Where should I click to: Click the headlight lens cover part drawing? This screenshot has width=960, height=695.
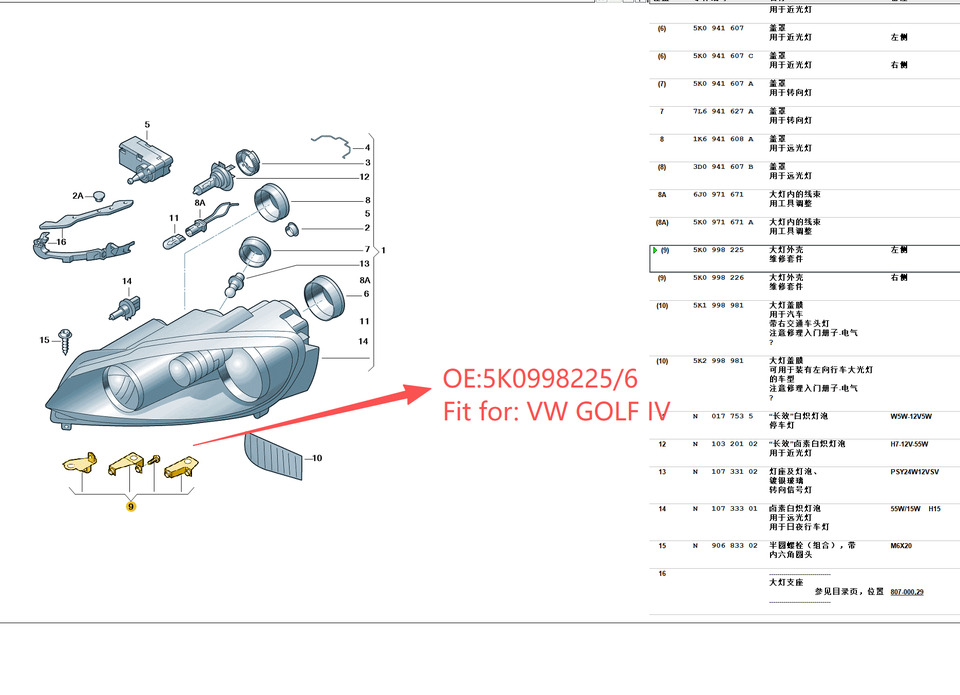[274, 456]
